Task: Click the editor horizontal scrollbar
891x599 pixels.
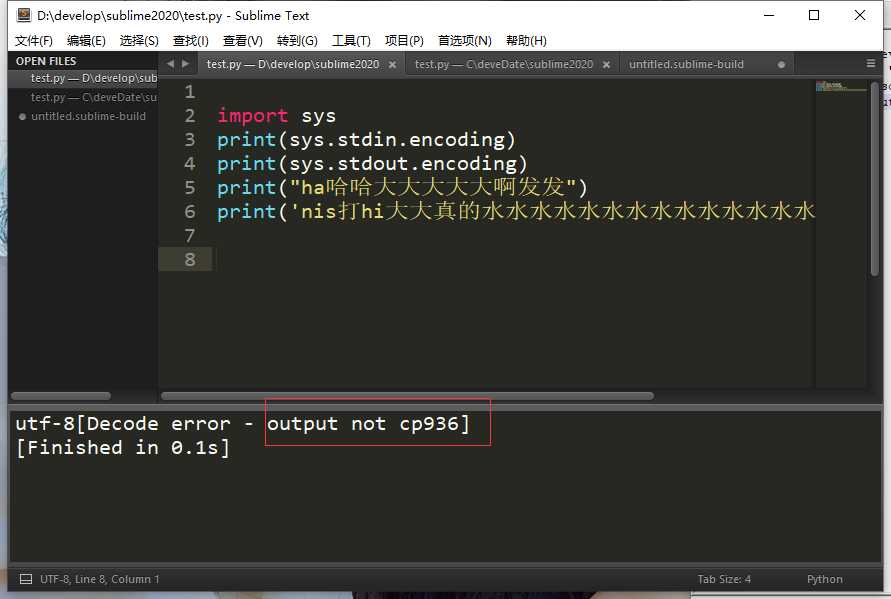Action: click(407, 396)
